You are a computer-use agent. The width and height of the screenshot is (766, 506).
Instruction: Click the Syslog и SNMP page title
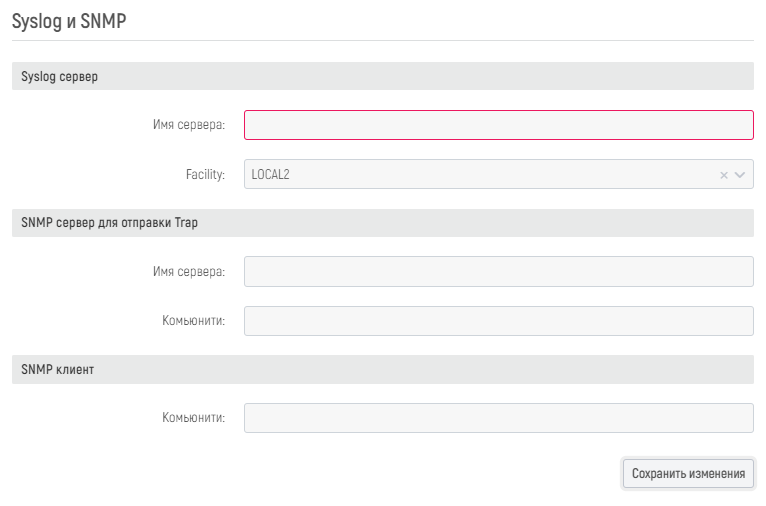(69, 21)
